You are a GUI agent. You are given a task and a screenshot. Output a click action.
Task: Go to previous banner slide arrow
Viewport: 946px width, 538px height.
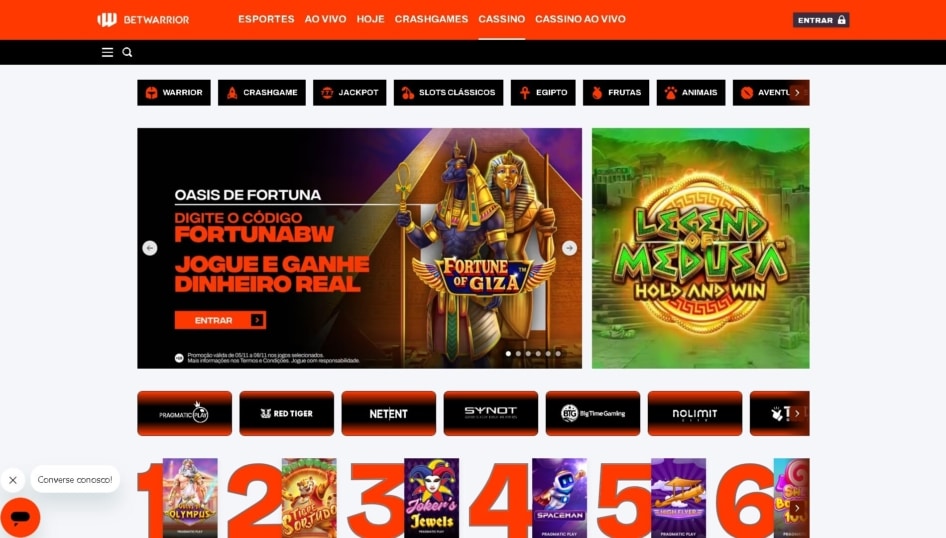pyautogui.click(x=150, y=248)
